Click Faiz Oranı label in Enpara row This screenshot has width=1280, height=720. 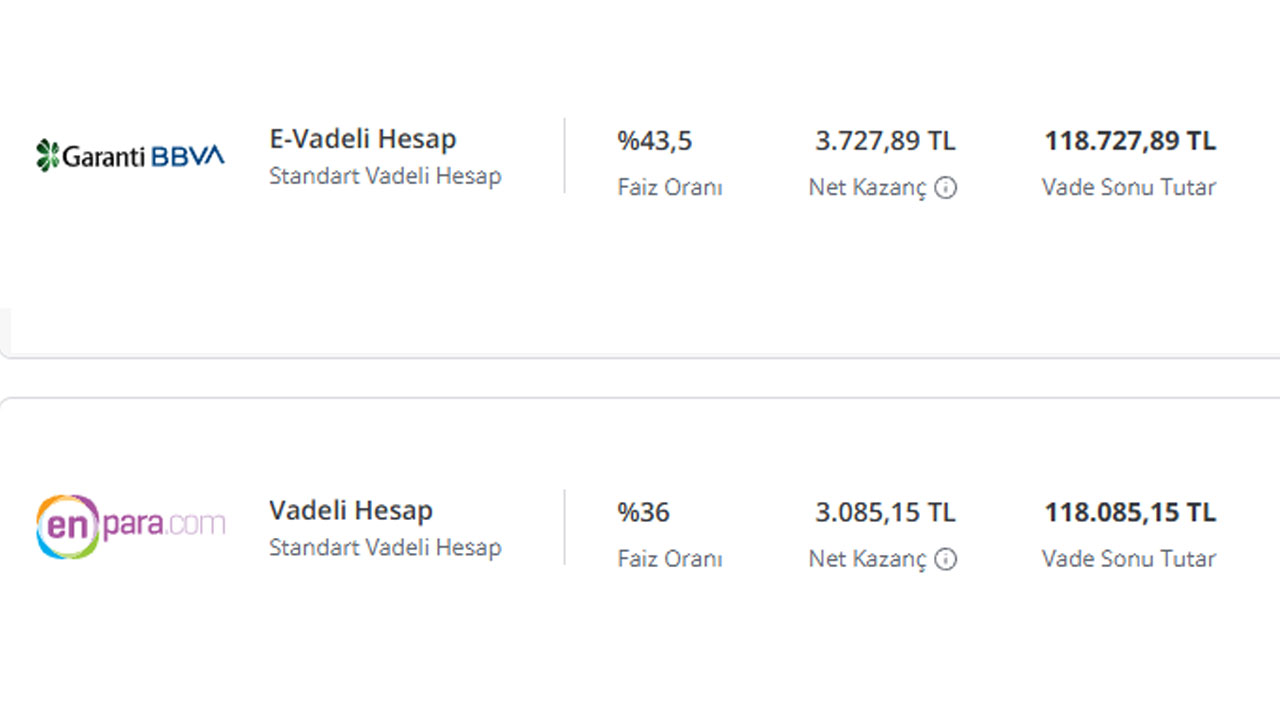pyautogui.click(x=670, y=559)
